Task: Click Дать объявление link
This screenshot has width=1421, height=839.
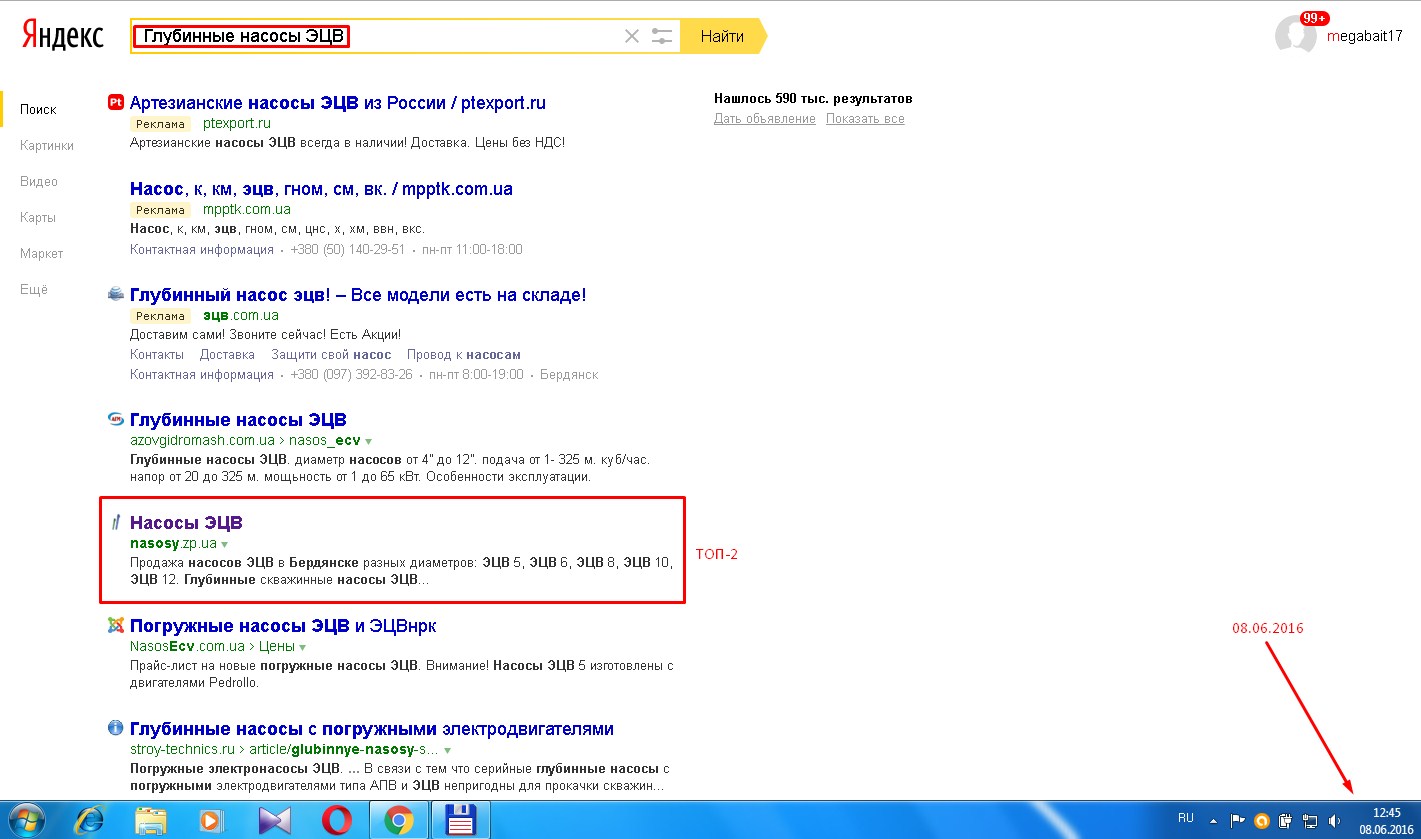Action: tap(764, 118)
